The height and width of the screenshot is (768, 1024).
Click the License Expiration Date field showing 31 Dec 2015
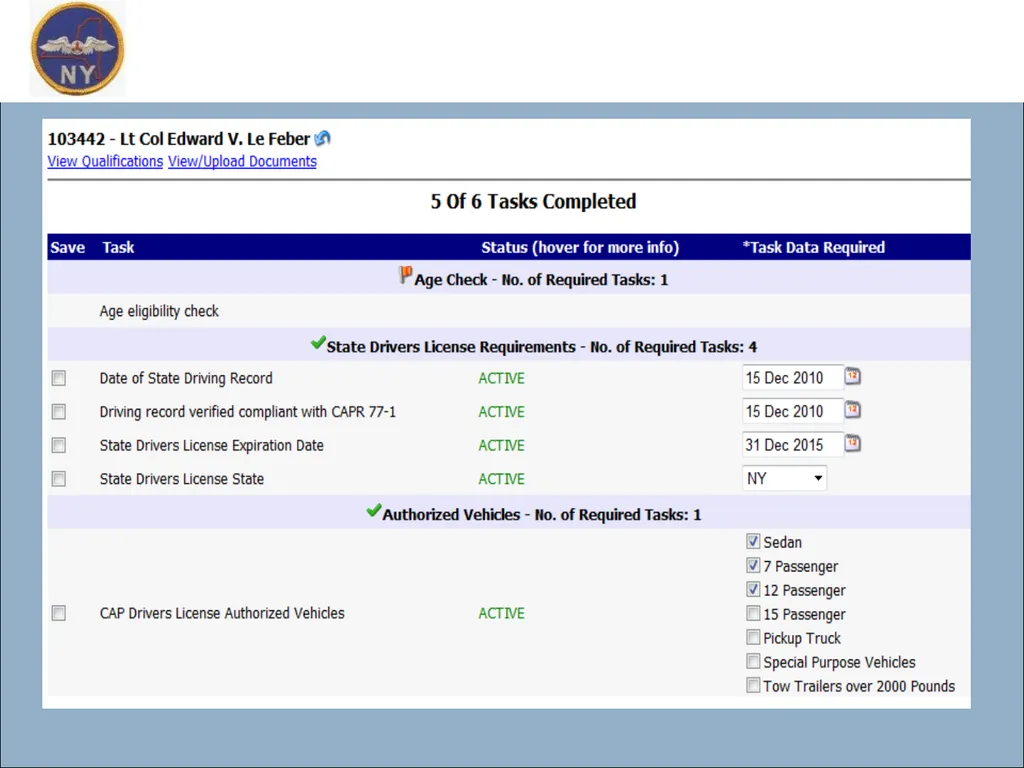pyautogui.click(x=793, y=445)
